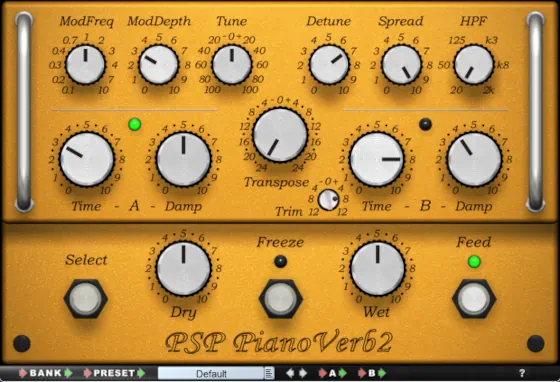Image resolution: width=560 pixels, height=382 pixels.
Task: Click the ModDepth knob
Action: [159, 65]
